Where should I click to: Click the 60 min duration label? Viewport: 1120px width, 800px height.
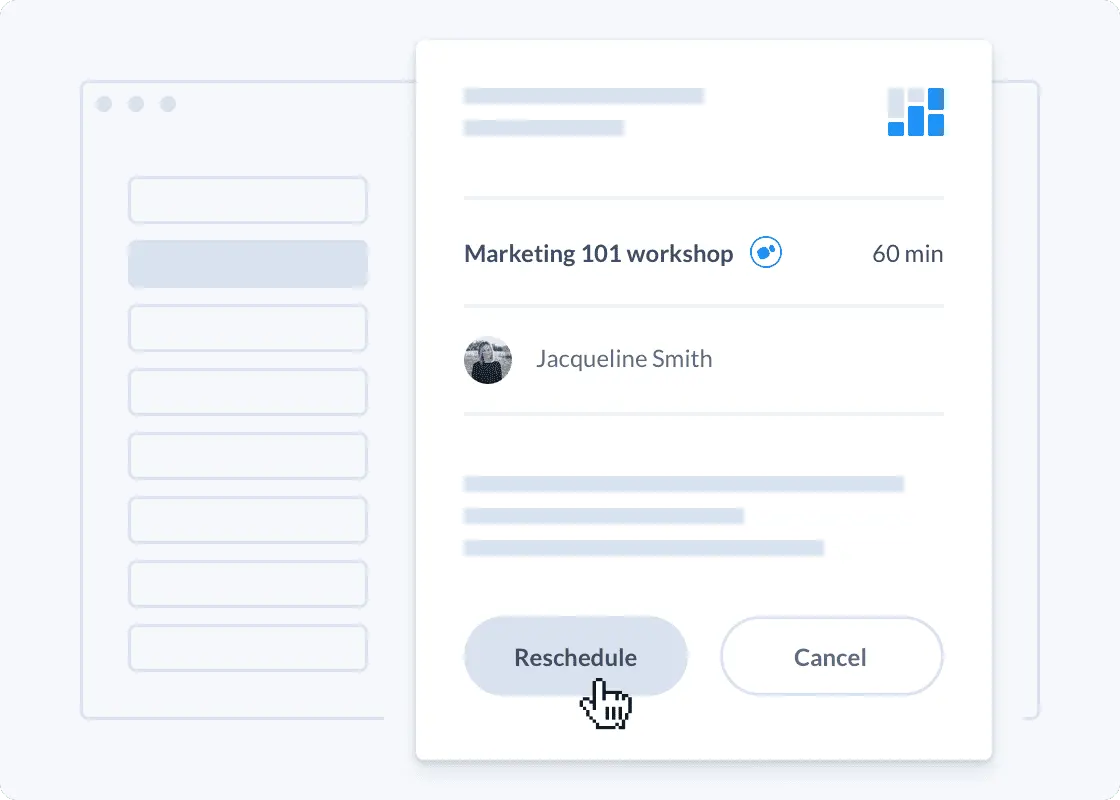907,254
